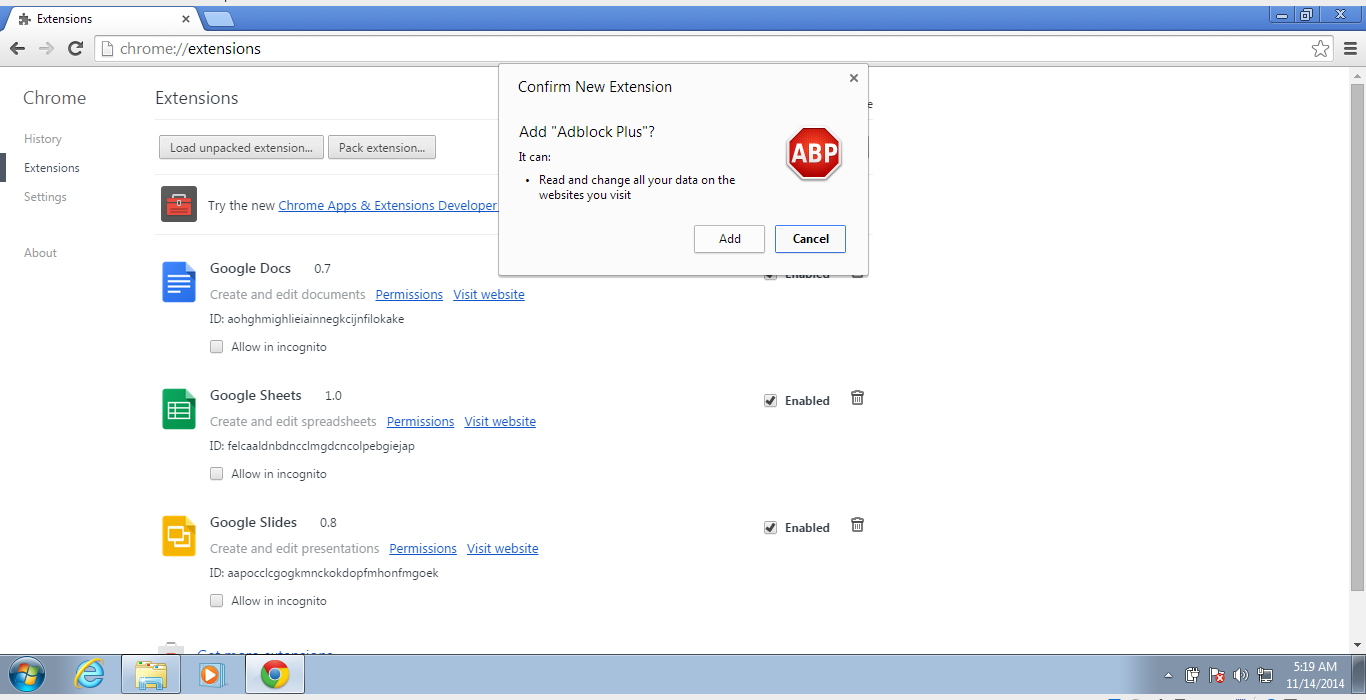Open Chrome Apps & Extensions Developer link
The width and height of the screenshot is (1366, 700).
tap(387, 206)
